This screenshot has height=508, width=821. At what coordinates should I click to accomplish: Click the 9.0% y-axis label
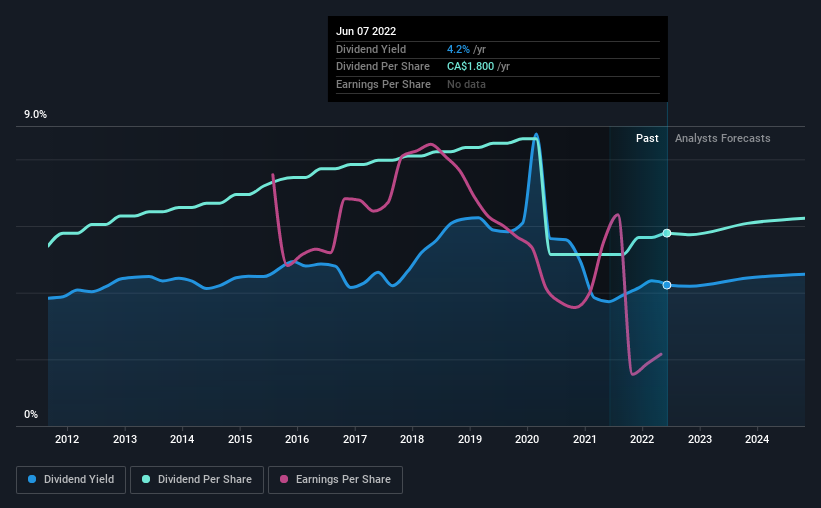pyautogui.click(x=35, y=114)
